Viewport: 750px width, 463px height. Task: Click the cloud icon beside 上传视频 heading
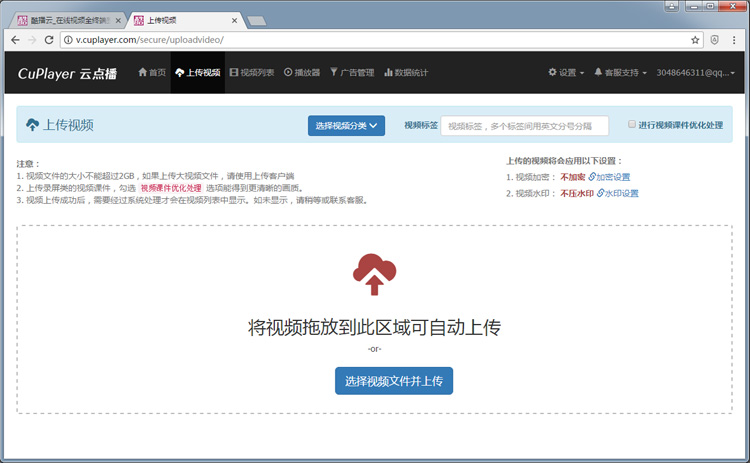33,125
